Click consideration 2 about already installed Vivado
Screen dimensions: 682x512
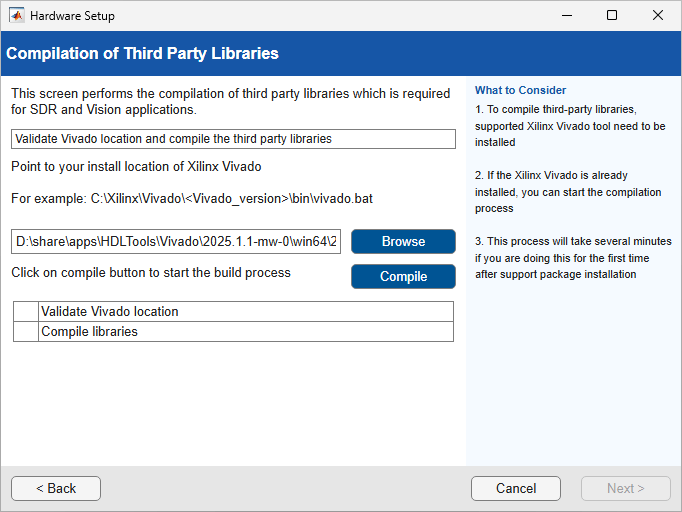568,192
